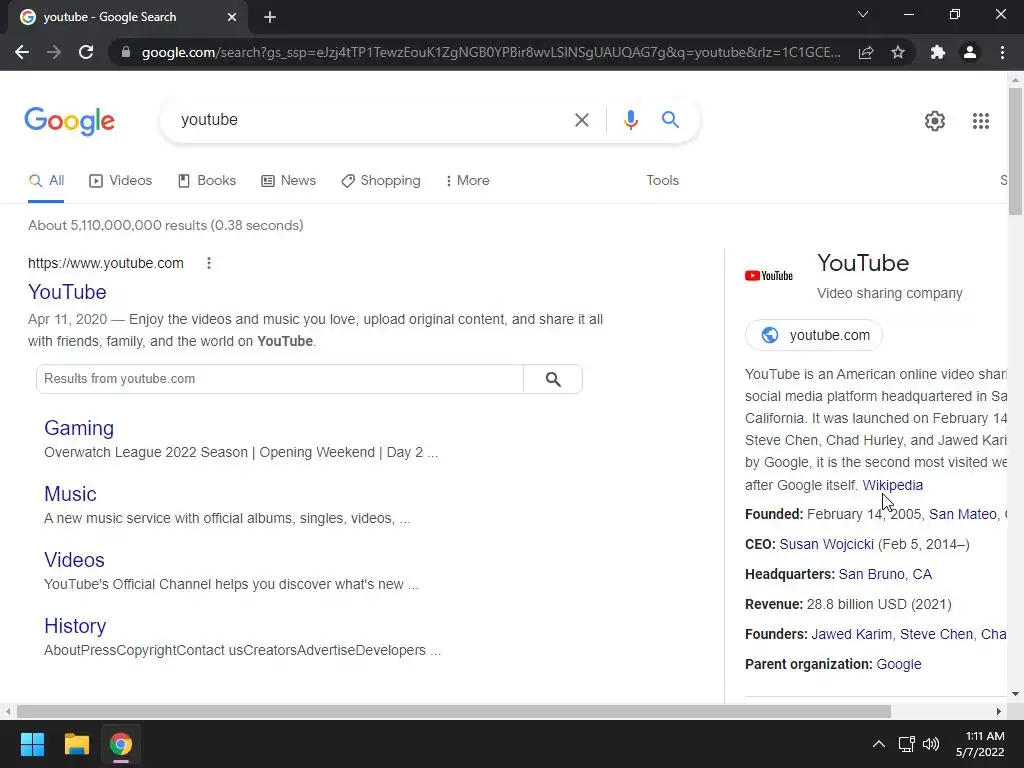Open the YouTube result title link

67,292
